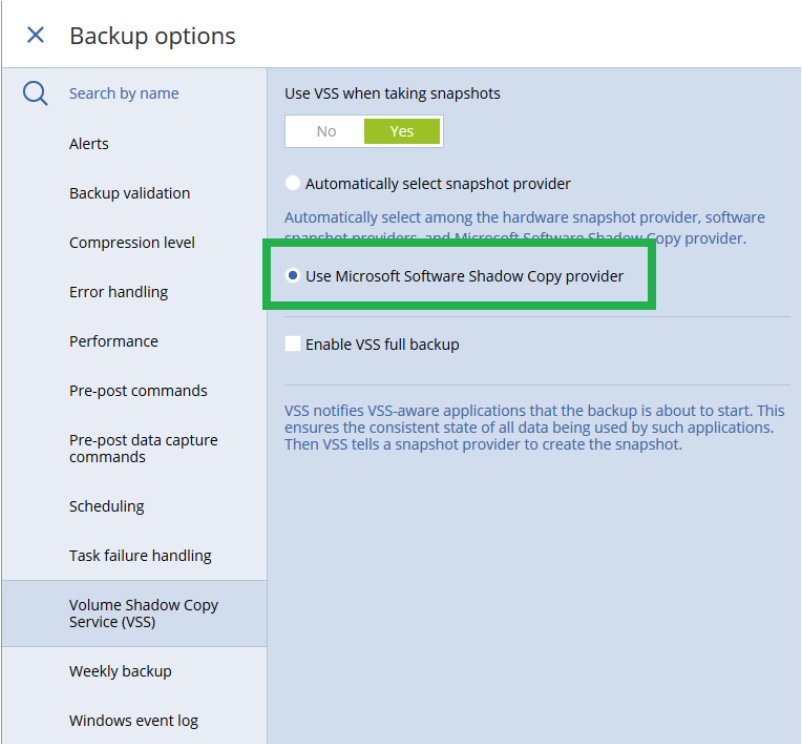
Task: Switch VSS snapshots toggle to No
Action: click(x=326, y=131)
